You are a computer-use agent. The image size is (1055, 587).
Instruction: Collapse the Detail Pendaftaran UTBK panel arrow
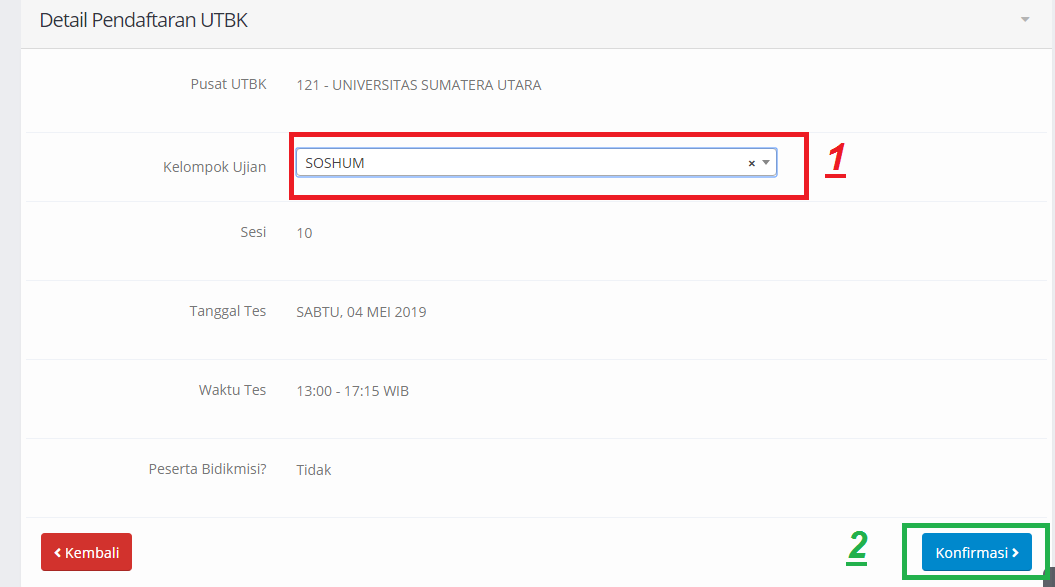[1024, 20]
